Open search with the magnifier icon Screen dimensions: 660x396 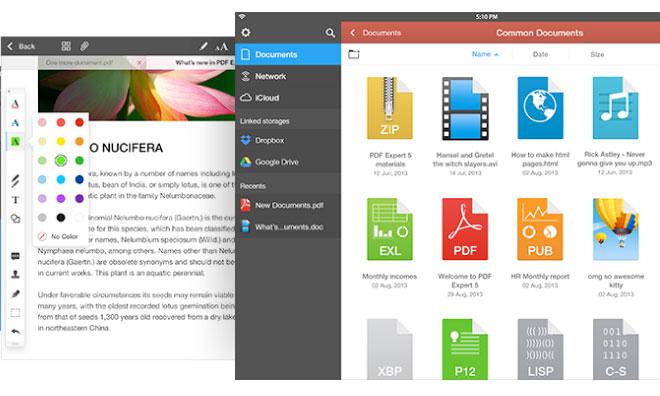pos(330,33)
